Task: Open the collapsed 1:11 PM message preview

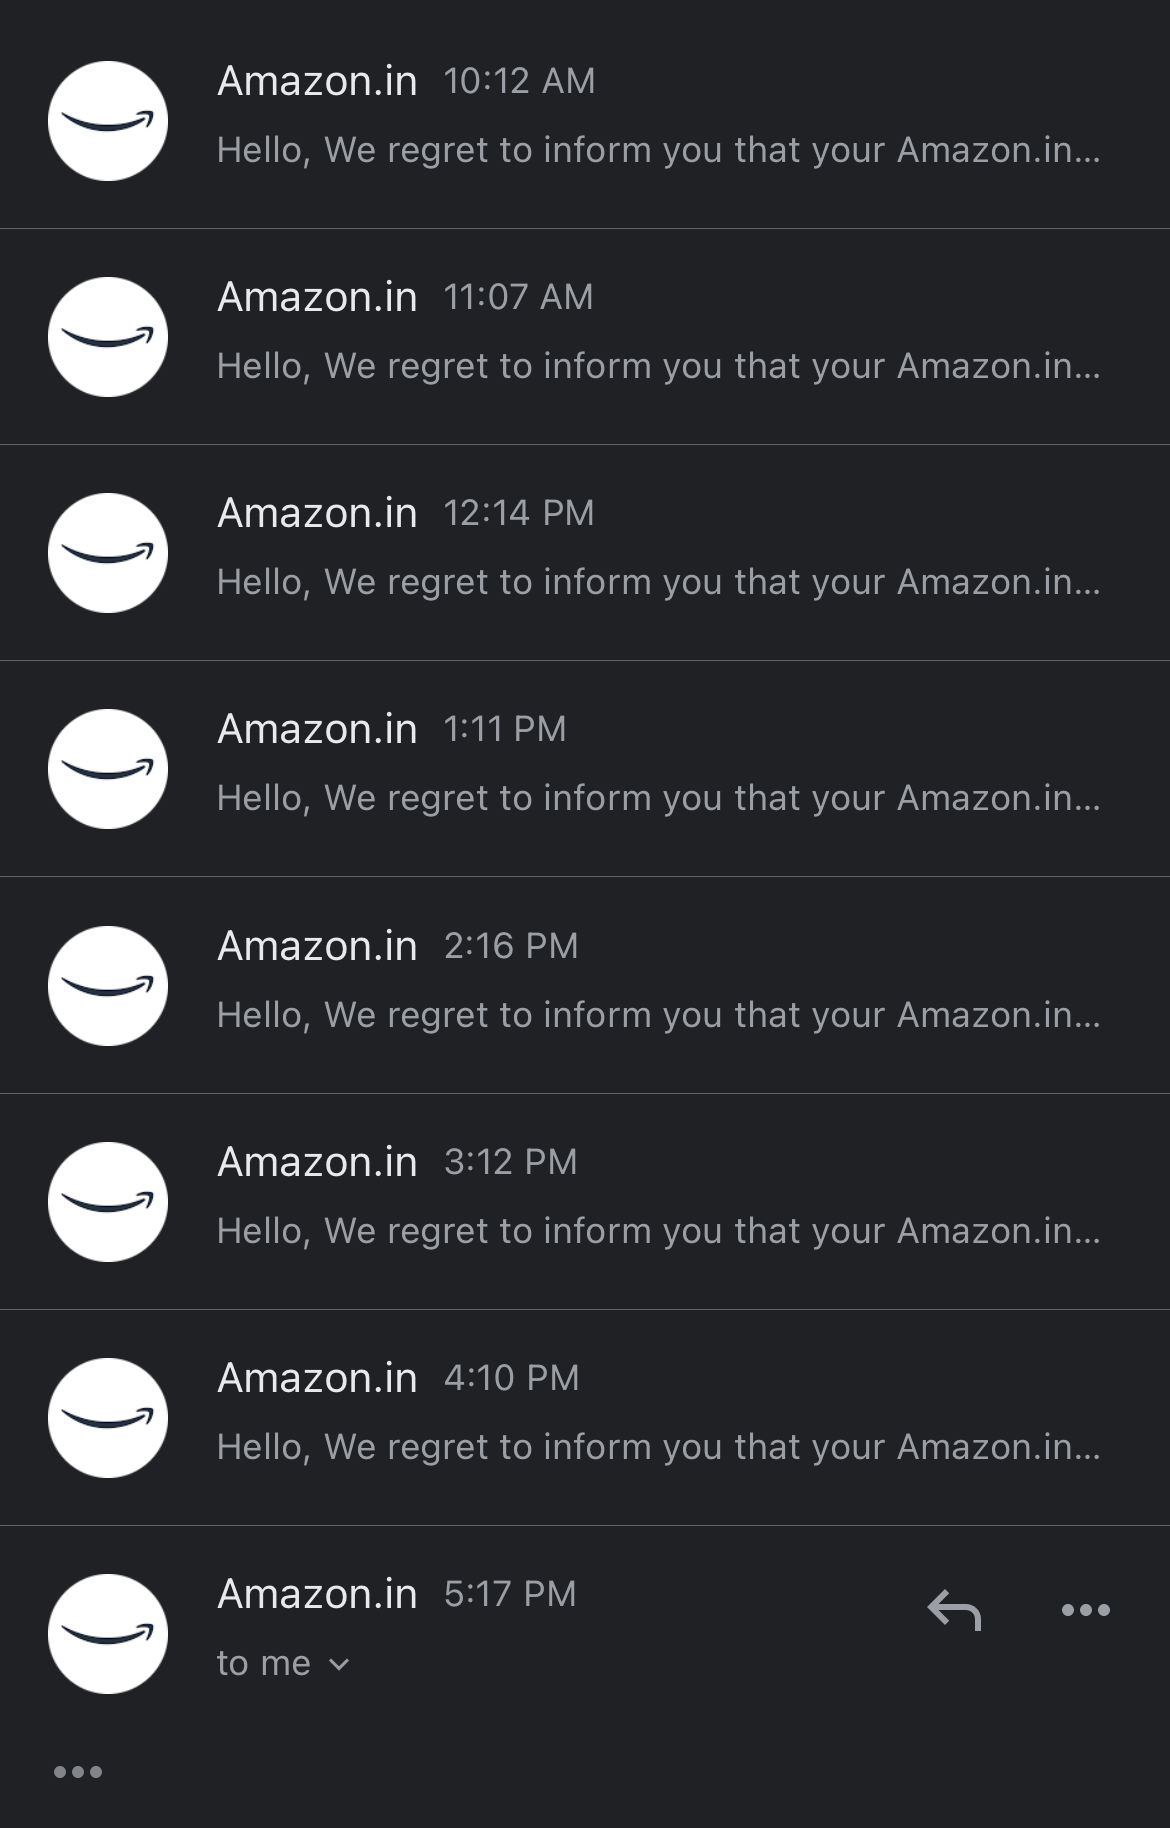Action: (x=658, y=798)
